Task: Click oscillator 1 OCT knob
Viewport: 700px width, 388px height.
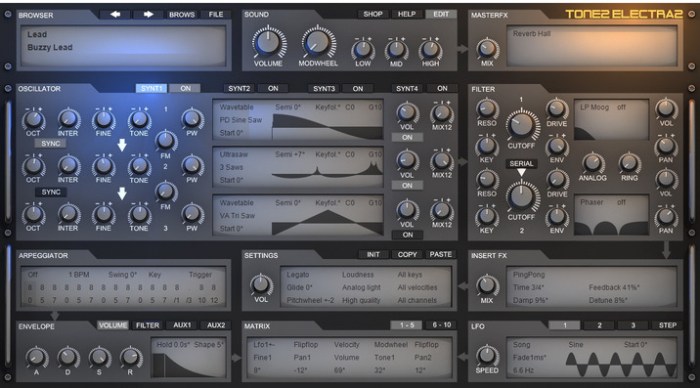Action: (33, 119)
